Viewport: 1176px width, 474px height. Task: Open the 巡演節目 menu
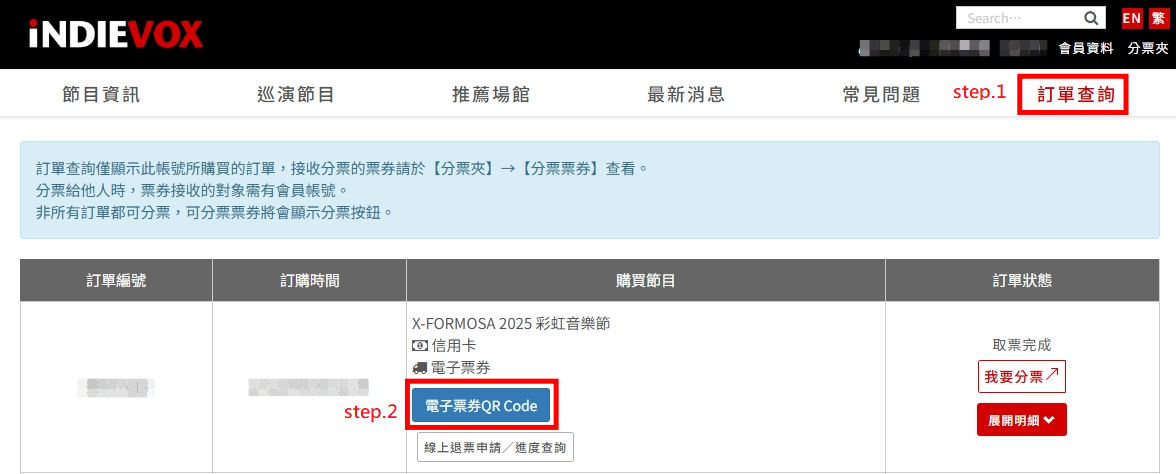coord(296,94)
